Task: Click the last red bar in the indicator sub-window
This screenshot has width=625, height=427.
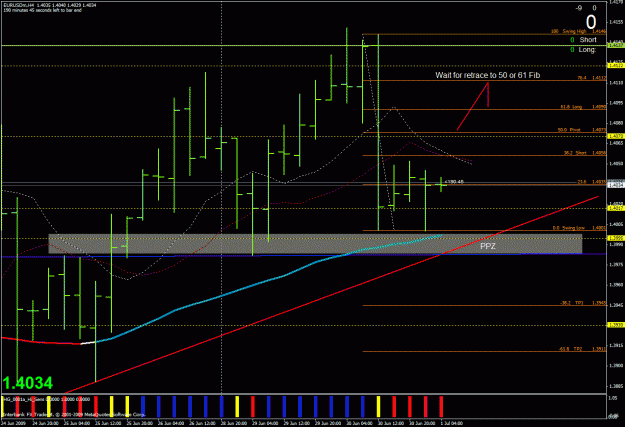Action: (x=441, y=407)
